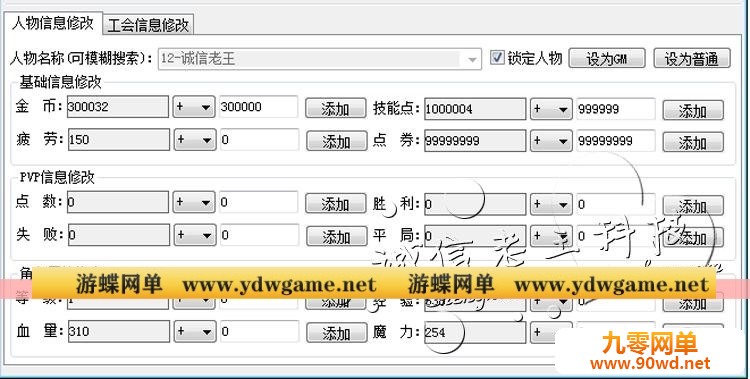Screen dimensions: 750x379
Task: Click 添加 button in the 胜利 row
Action: 693,206
